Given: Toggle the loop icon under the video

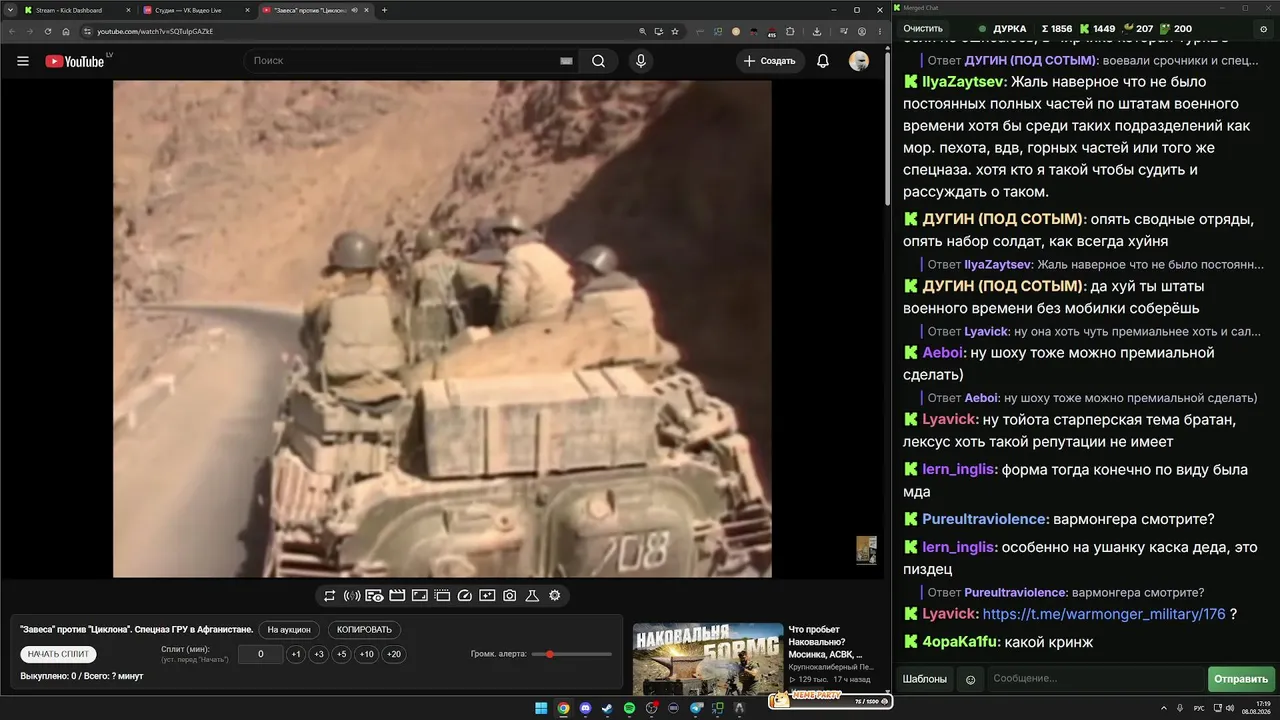Looking at the screenshot, I should tap(329, 596).
